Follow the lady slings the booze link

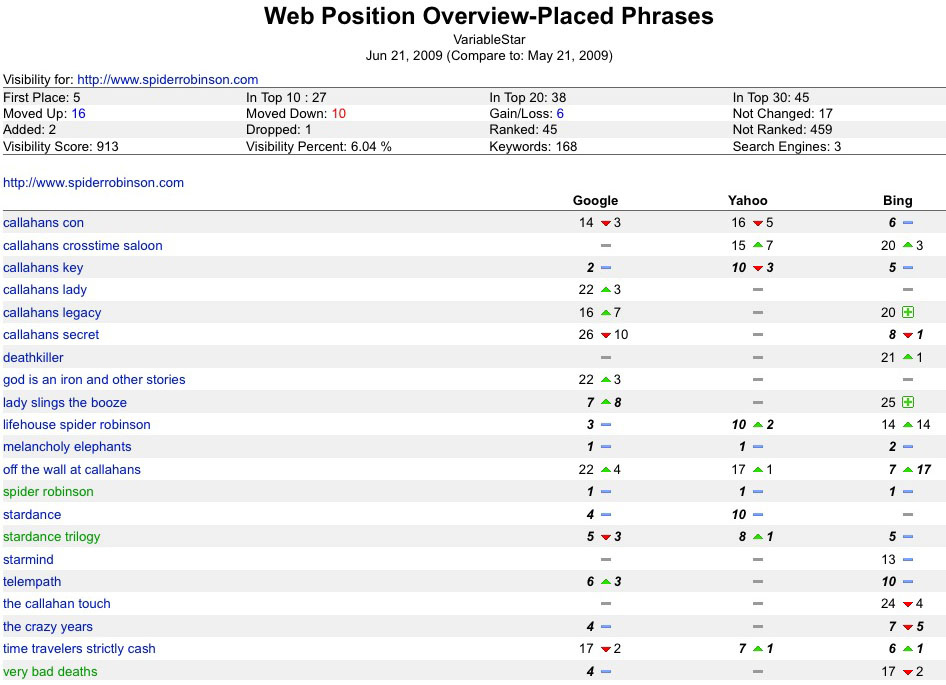tap(65, 403)
